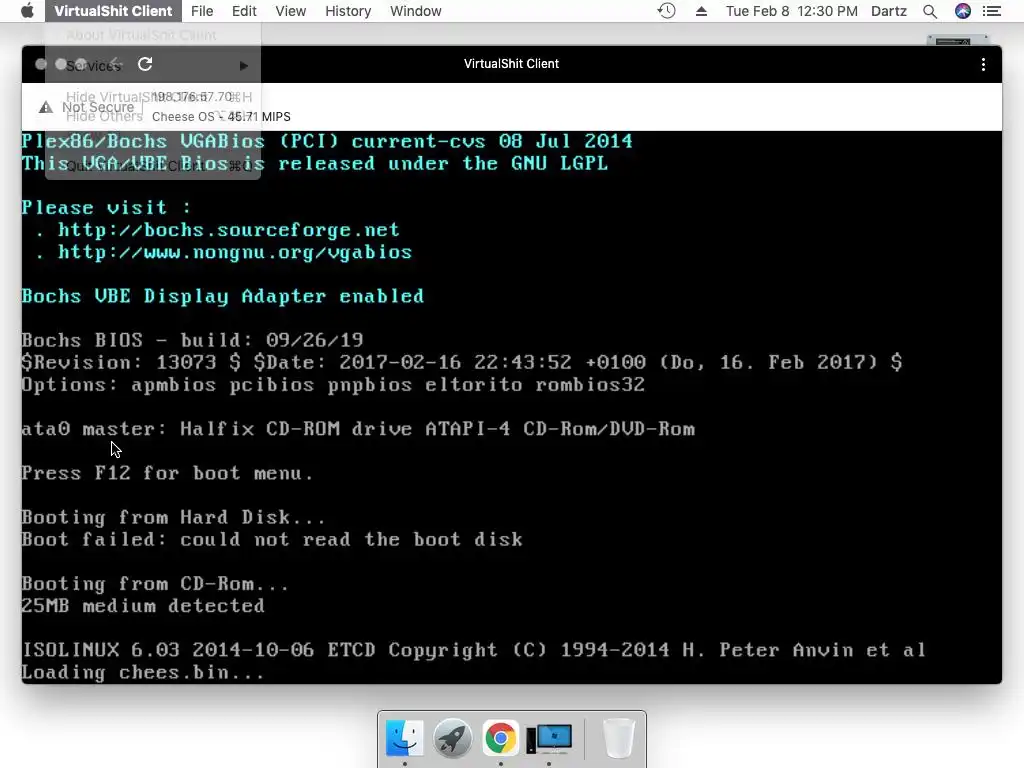The width and height of the screenshot is (1024, 768).
Task: Open the View menu
Action: click(291, 11)
